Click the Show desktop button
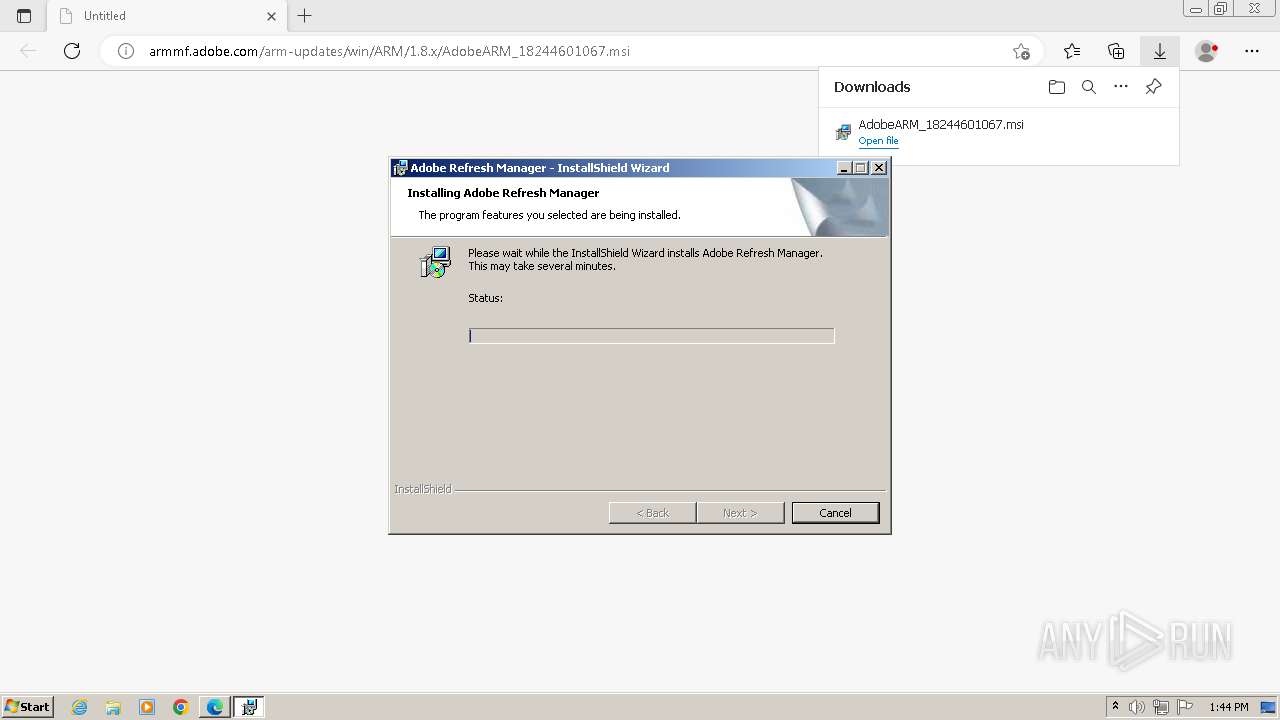The image size is (1280, 720). [x=1269, y=707]
